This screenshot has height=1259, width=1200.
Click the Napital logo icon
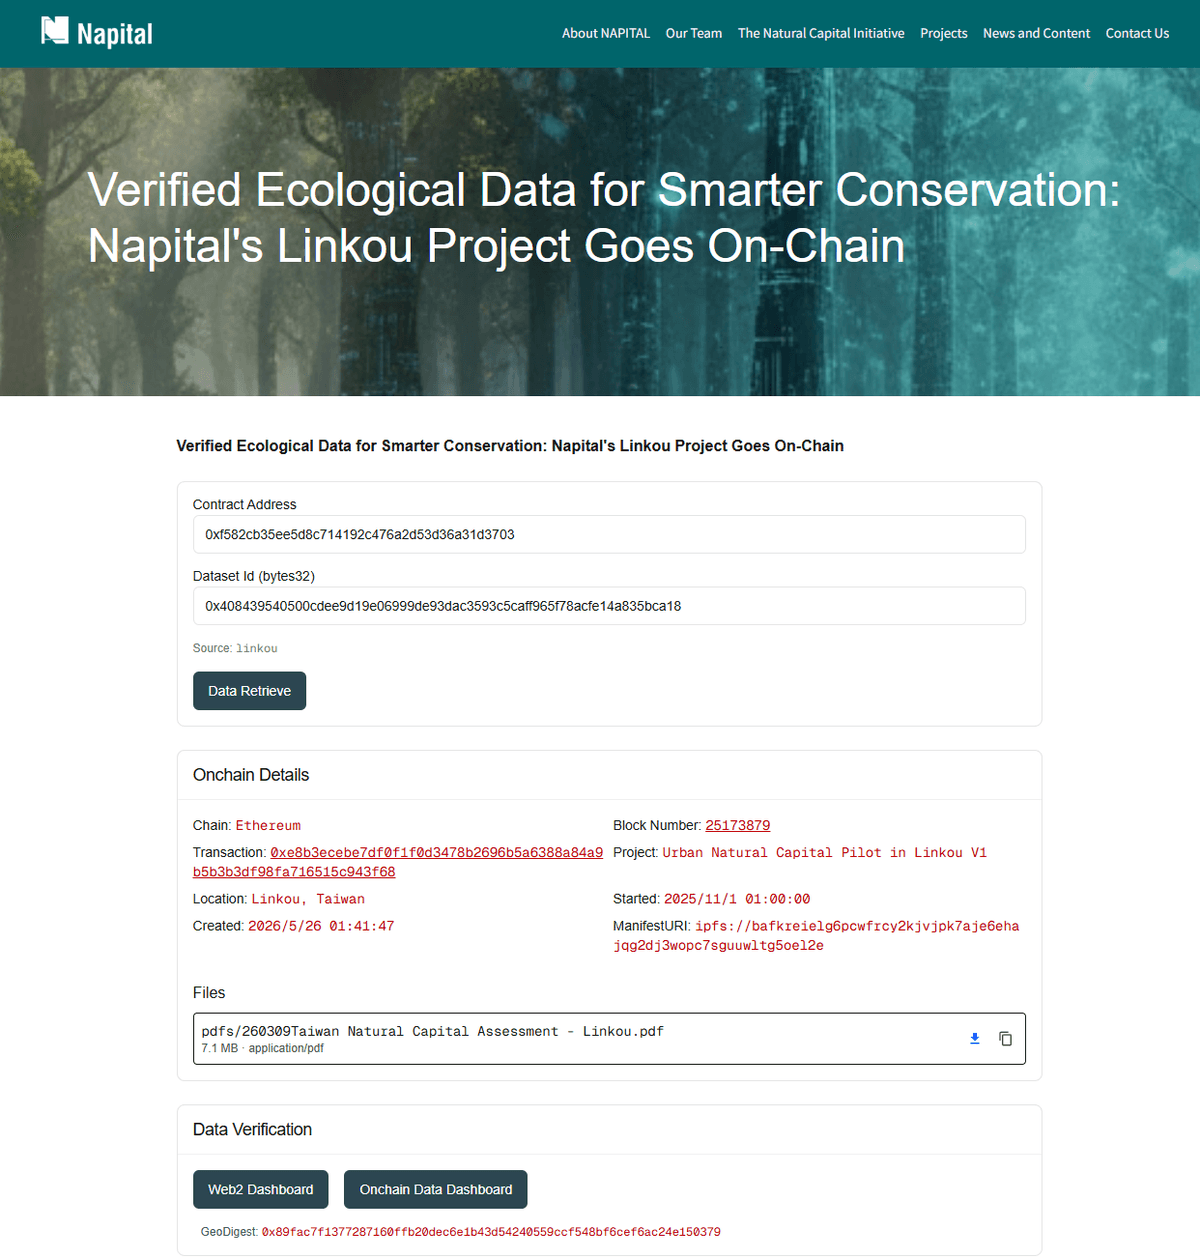[x=55, y=31]
